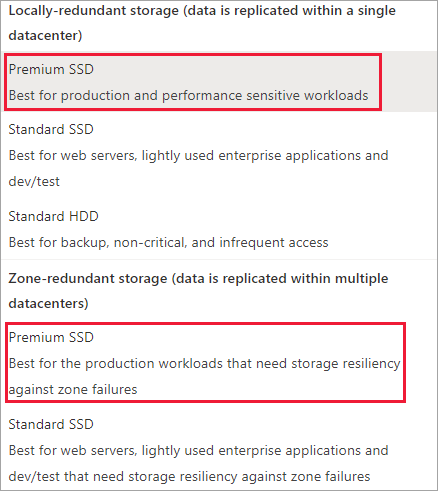Click the highlighted gray area right of Premium SSD
The height and width of the screenshot is (491, 438).
(x=409, y=82)
